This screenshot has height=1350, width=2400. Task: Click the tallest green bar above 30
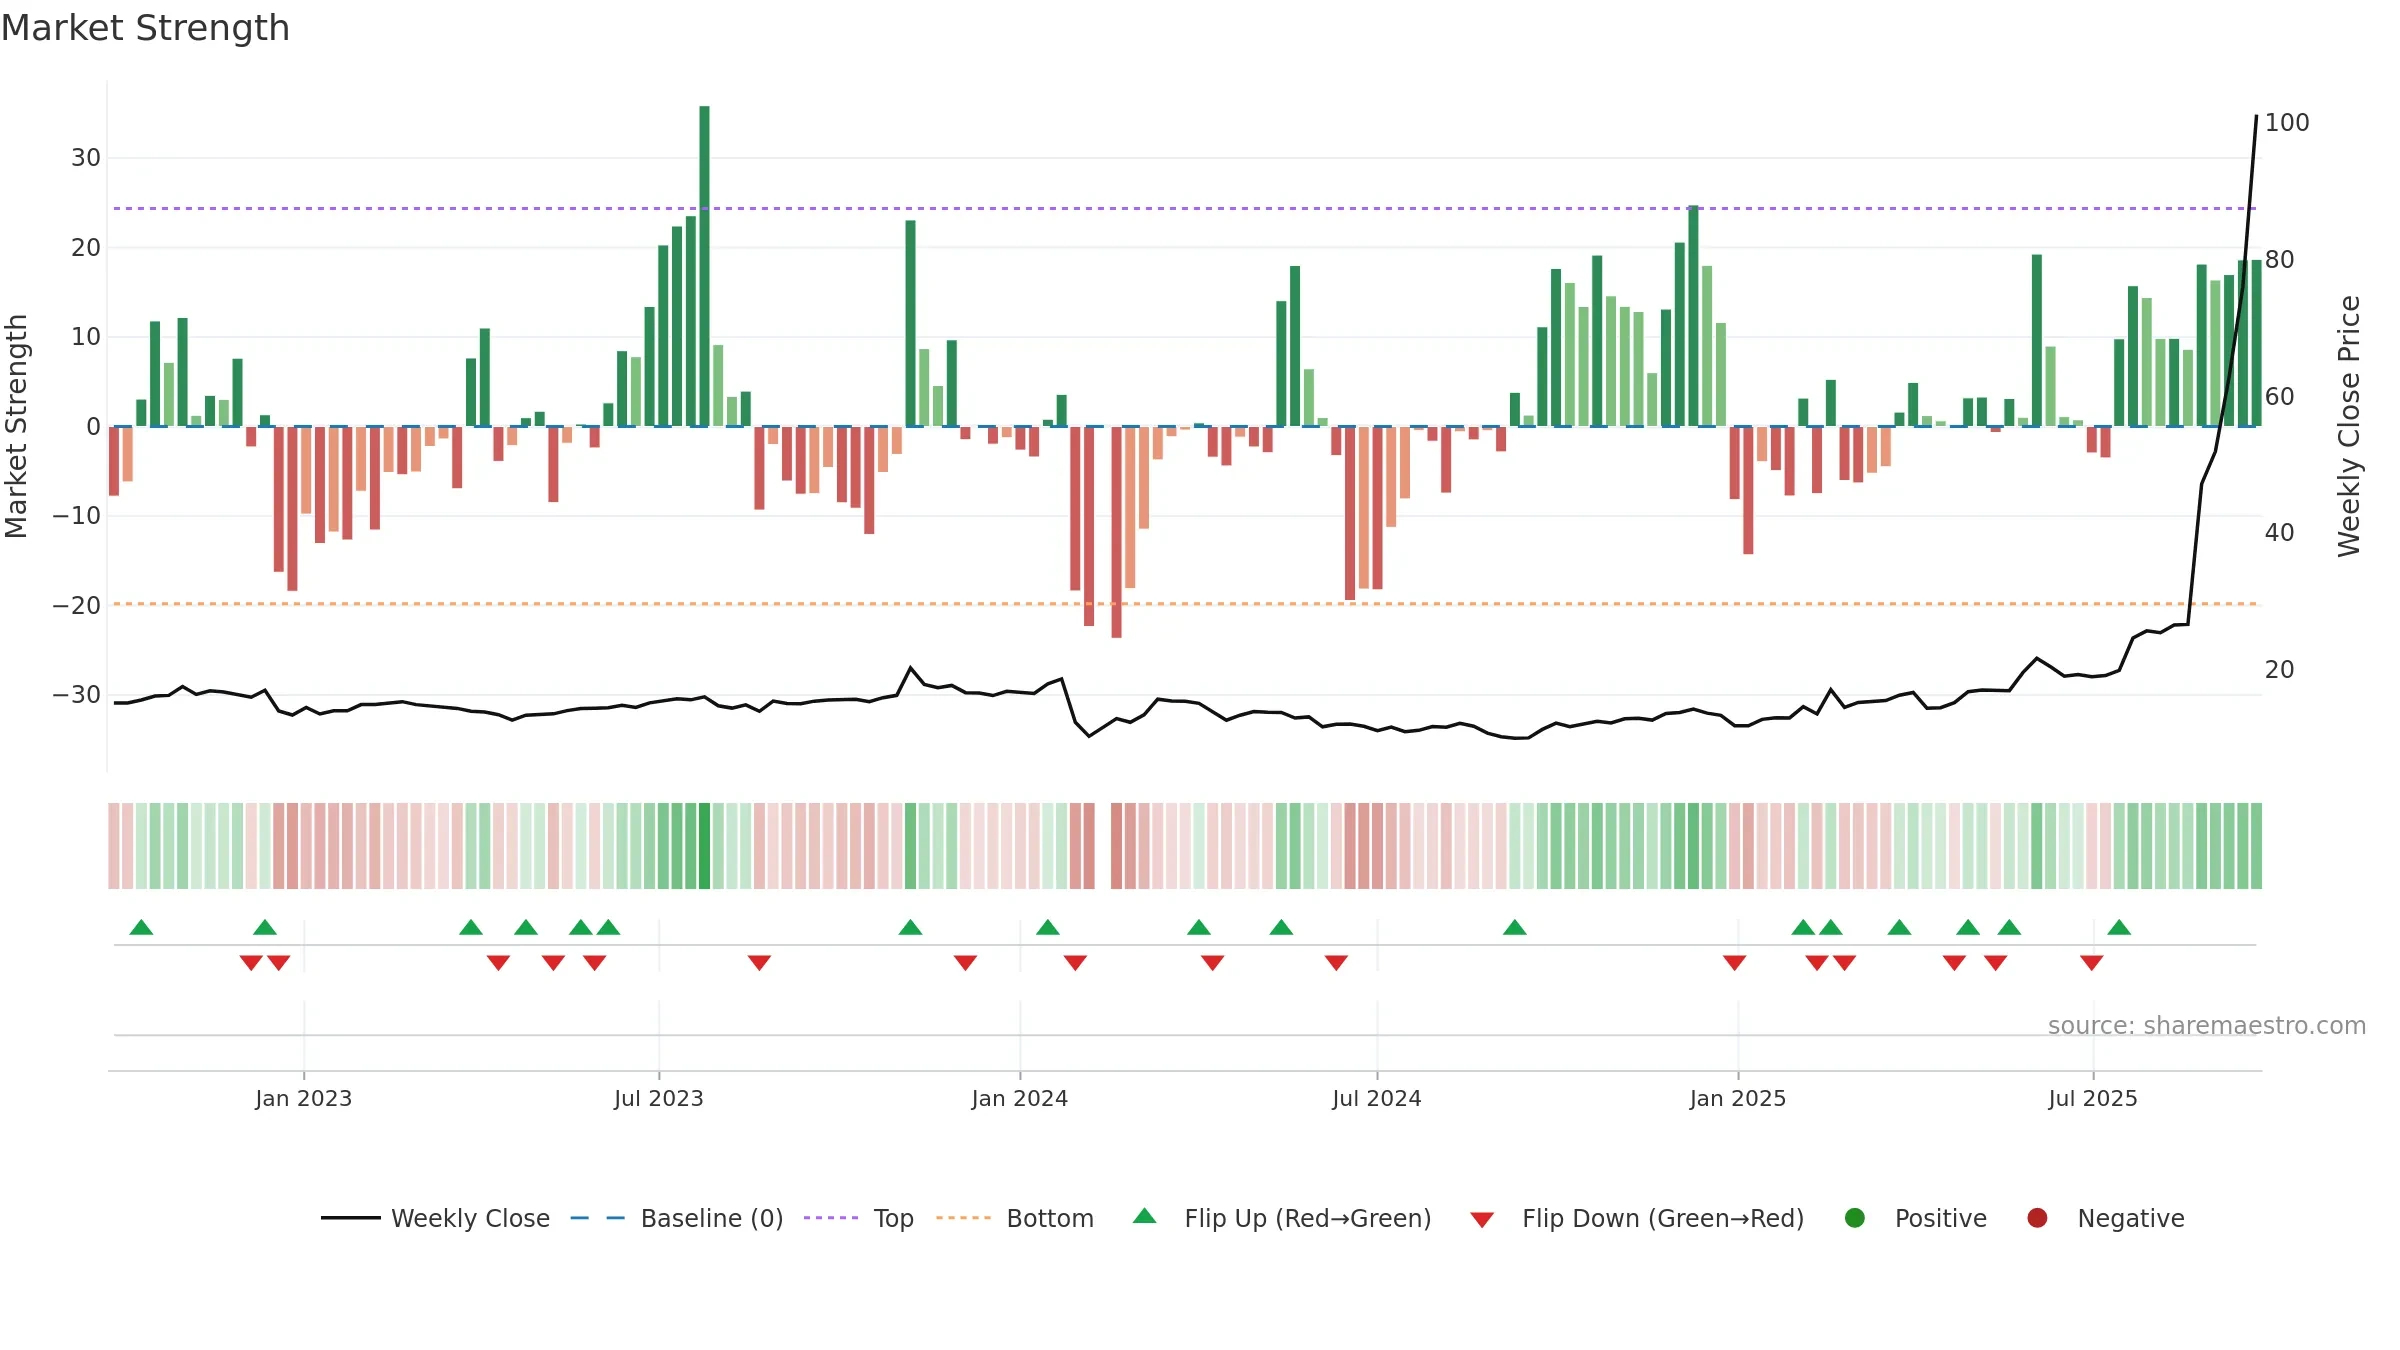pyautogui.click(x=704, y=266)
